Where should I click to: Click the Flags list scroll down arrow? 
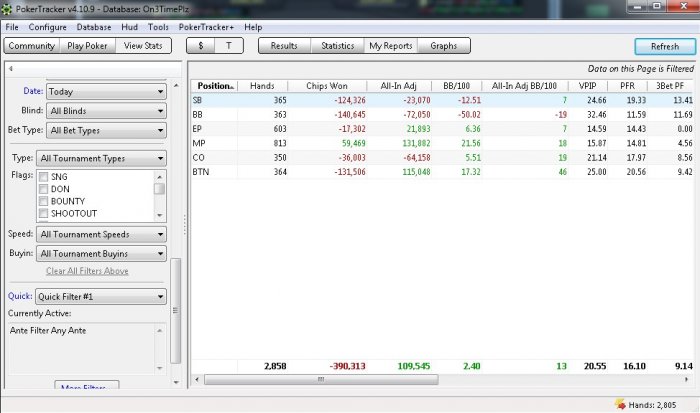point(160,215)
